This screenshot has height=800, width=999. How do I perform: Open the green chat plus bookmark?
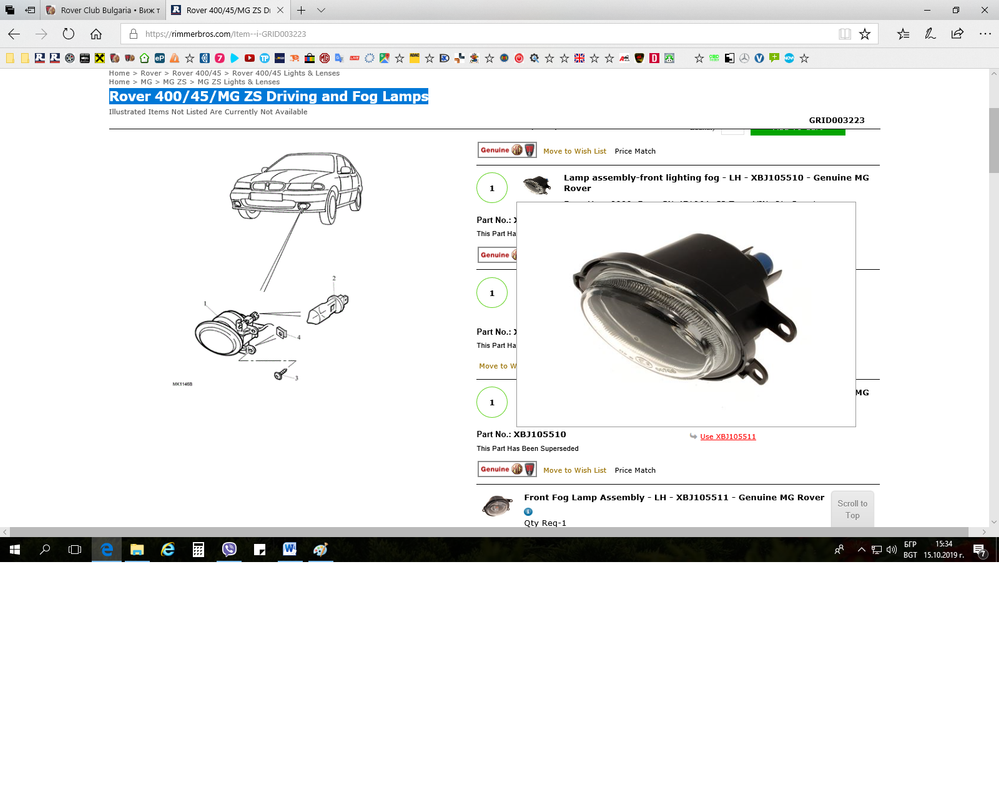[x=774, y=58]
